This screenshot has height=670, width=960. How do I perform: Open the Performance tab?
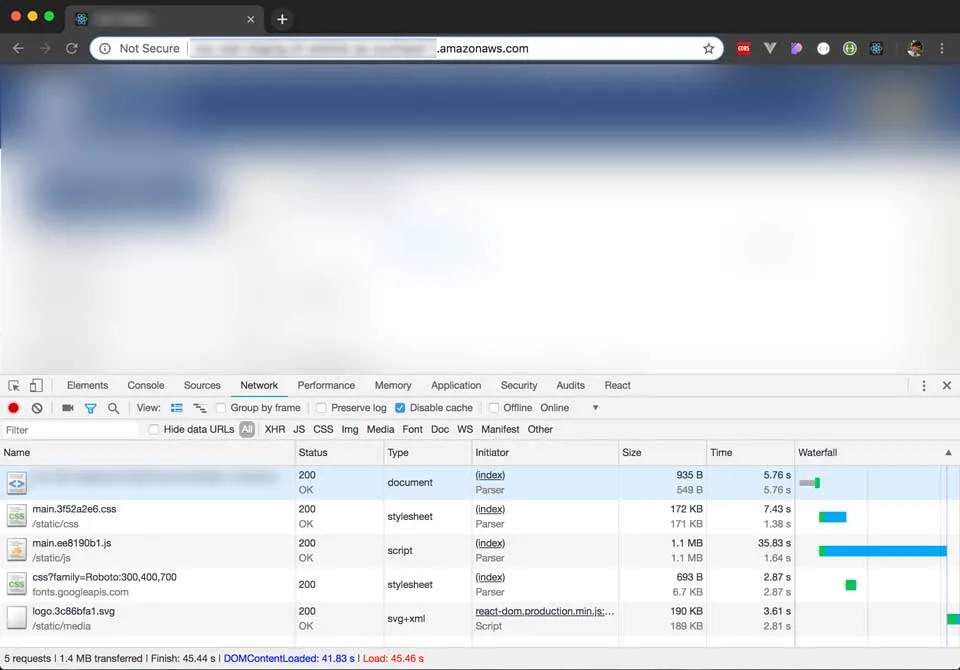point(326,385)
